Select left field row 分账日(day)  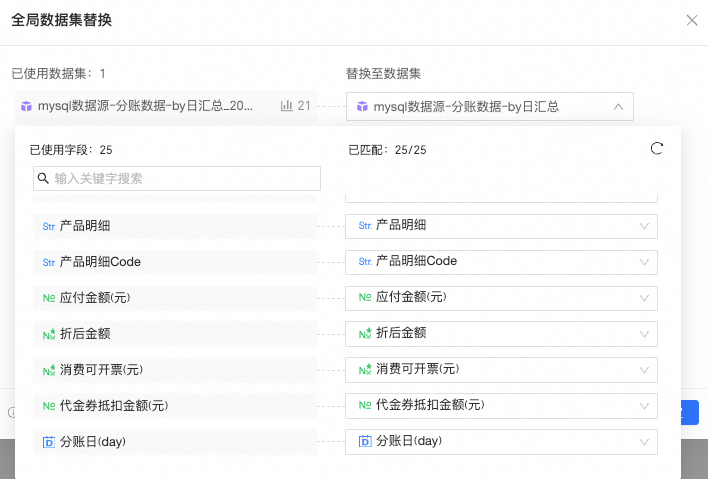[175, 442]
